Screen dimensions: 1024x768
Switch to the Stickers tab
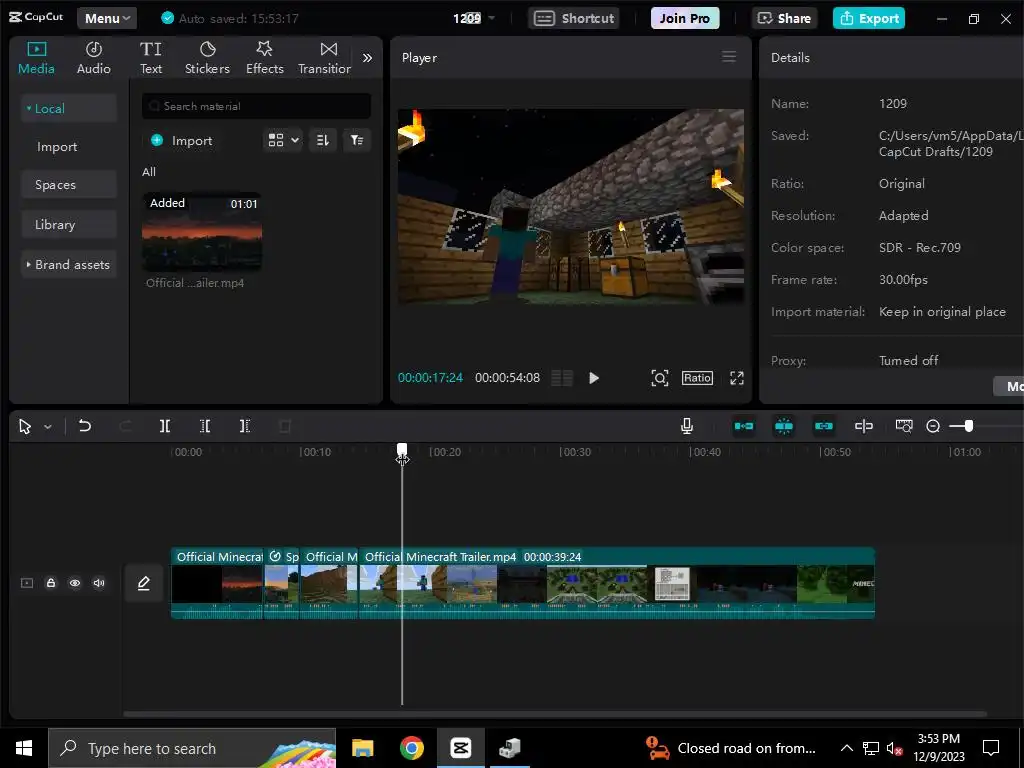[x=207, y=58]
